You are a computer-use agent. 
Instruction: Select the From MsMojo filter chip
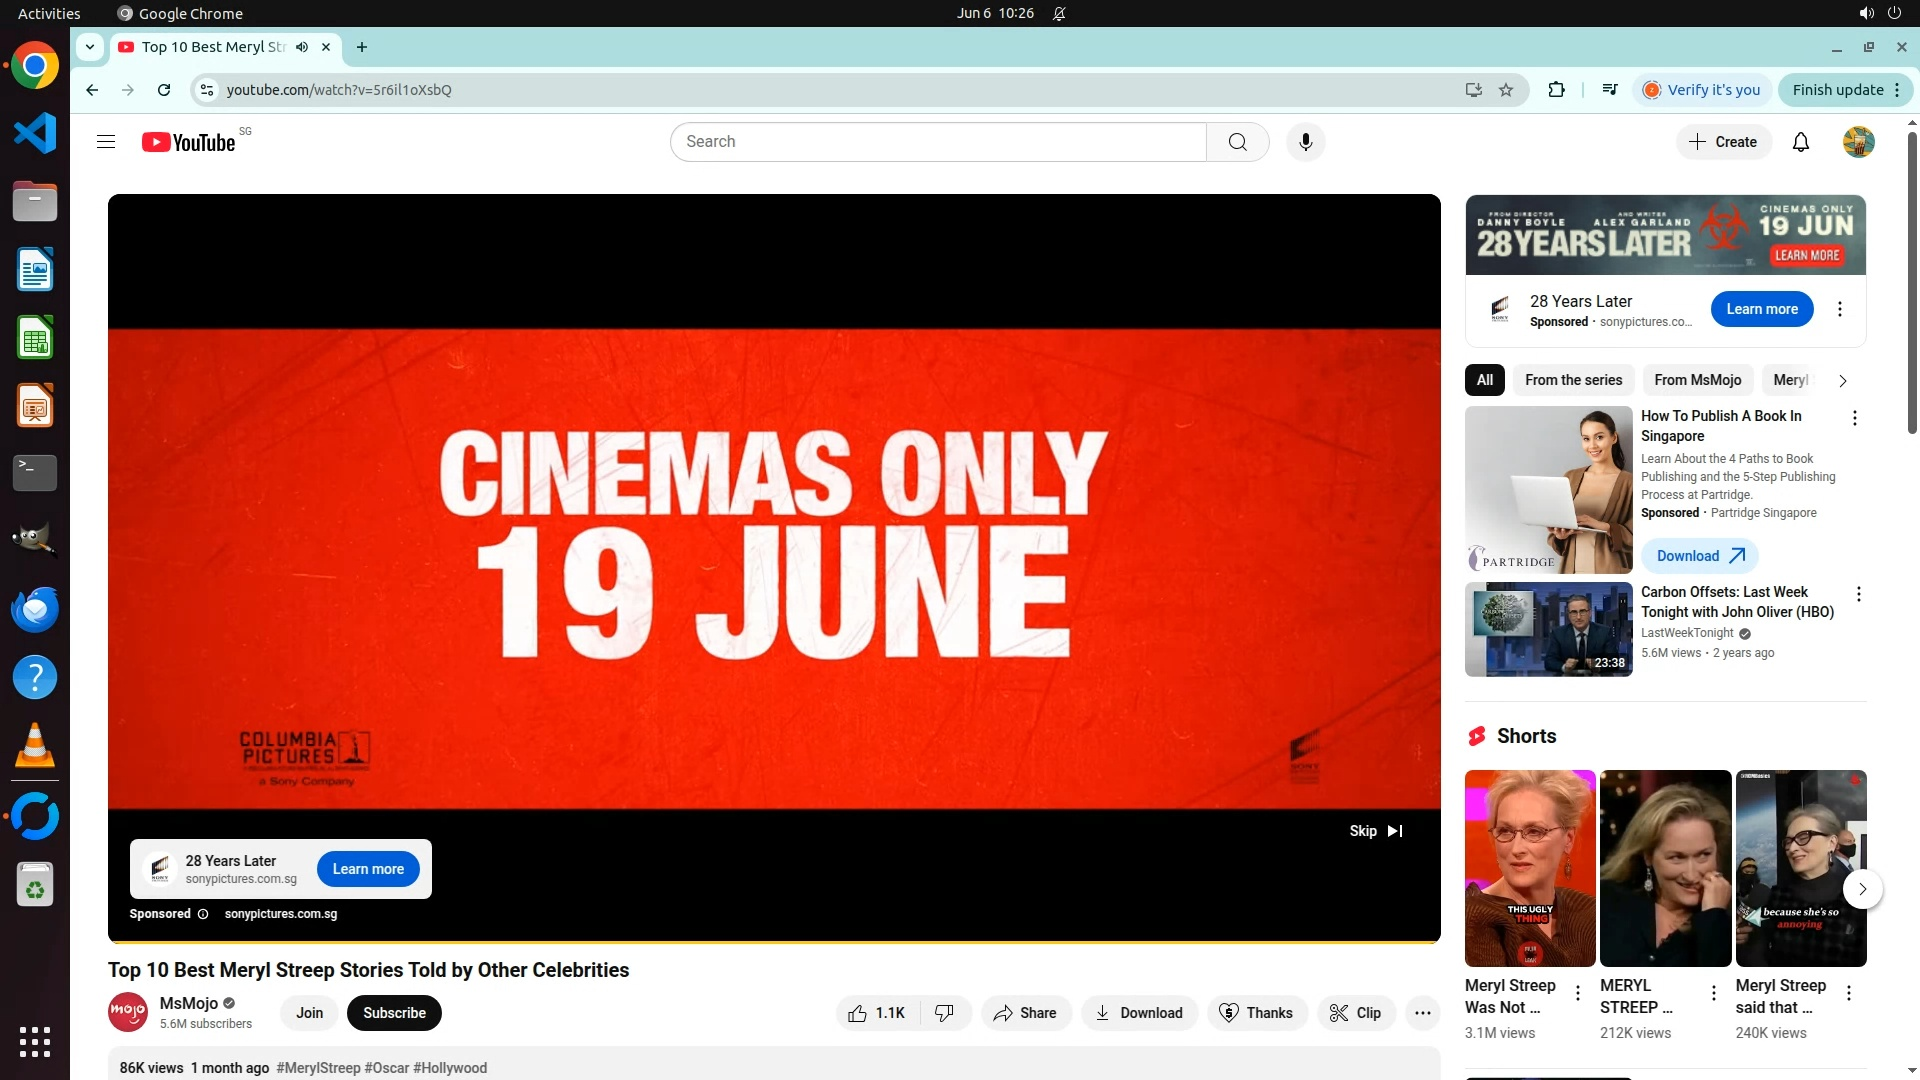1697,380
